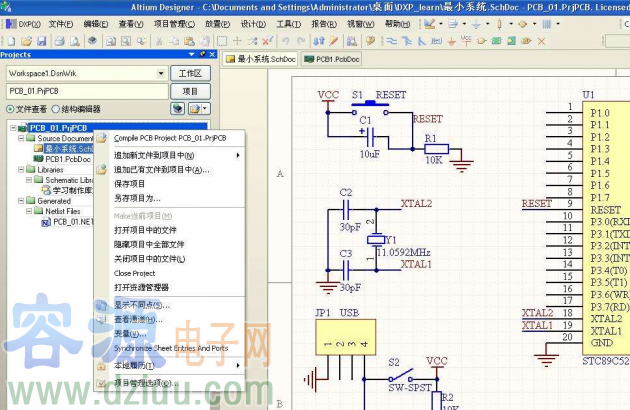The height and width of the screenshot is (410, 630).
Task: Click the PCB_01.PrjPCB filename field
Action: click(85, 91)
